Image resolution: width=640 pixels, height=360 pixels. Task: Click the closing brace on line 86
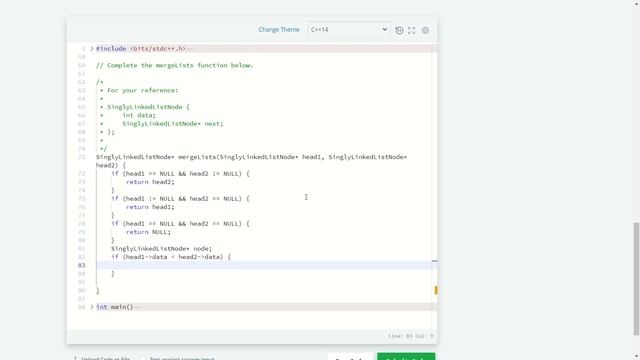(98, 290)
